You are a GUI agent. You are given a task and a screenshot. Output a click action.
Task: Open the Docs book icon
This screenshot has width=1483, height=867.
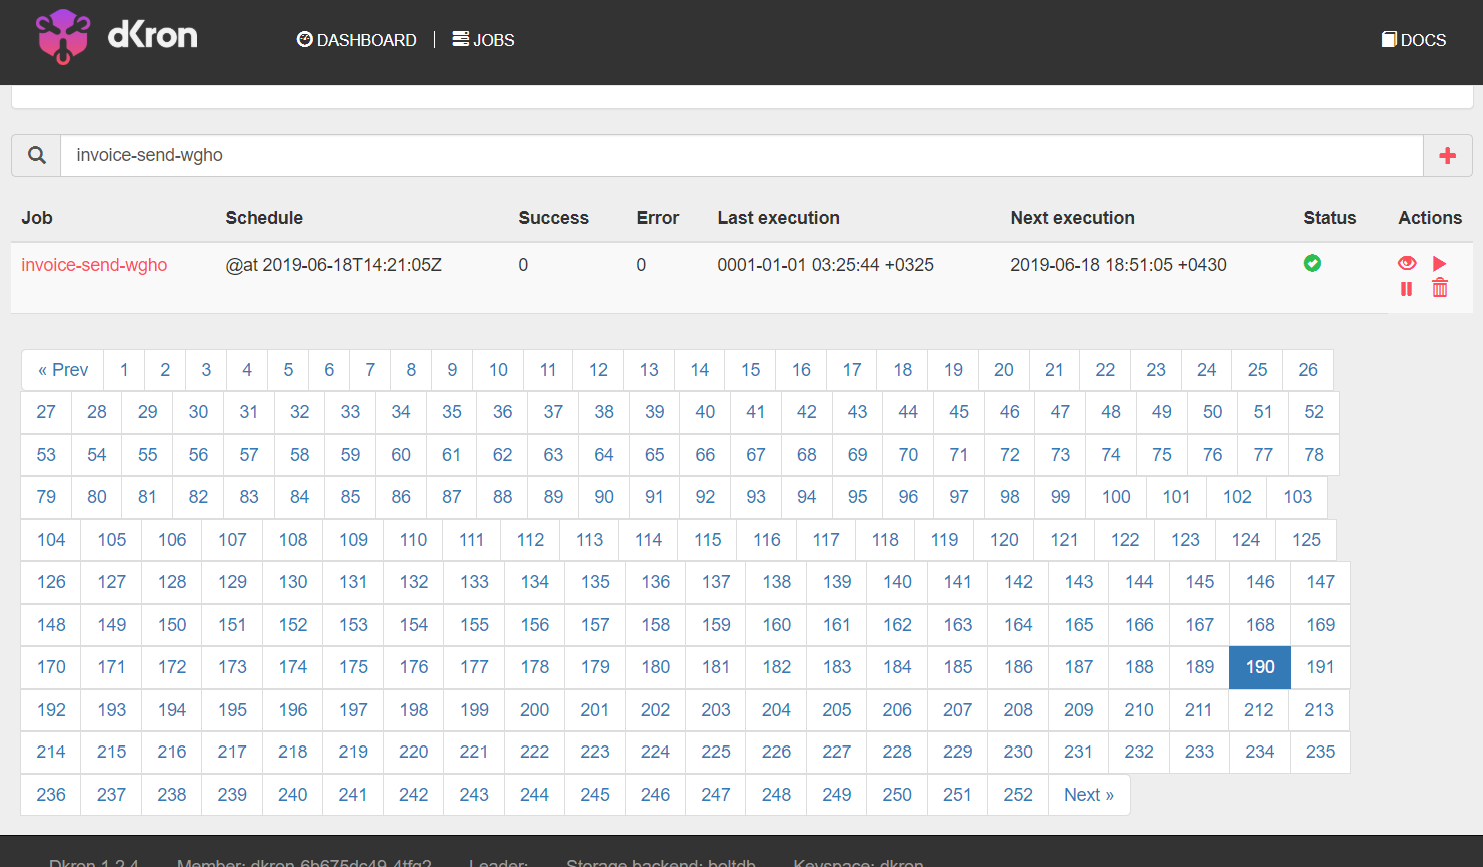coord(1388,39)
